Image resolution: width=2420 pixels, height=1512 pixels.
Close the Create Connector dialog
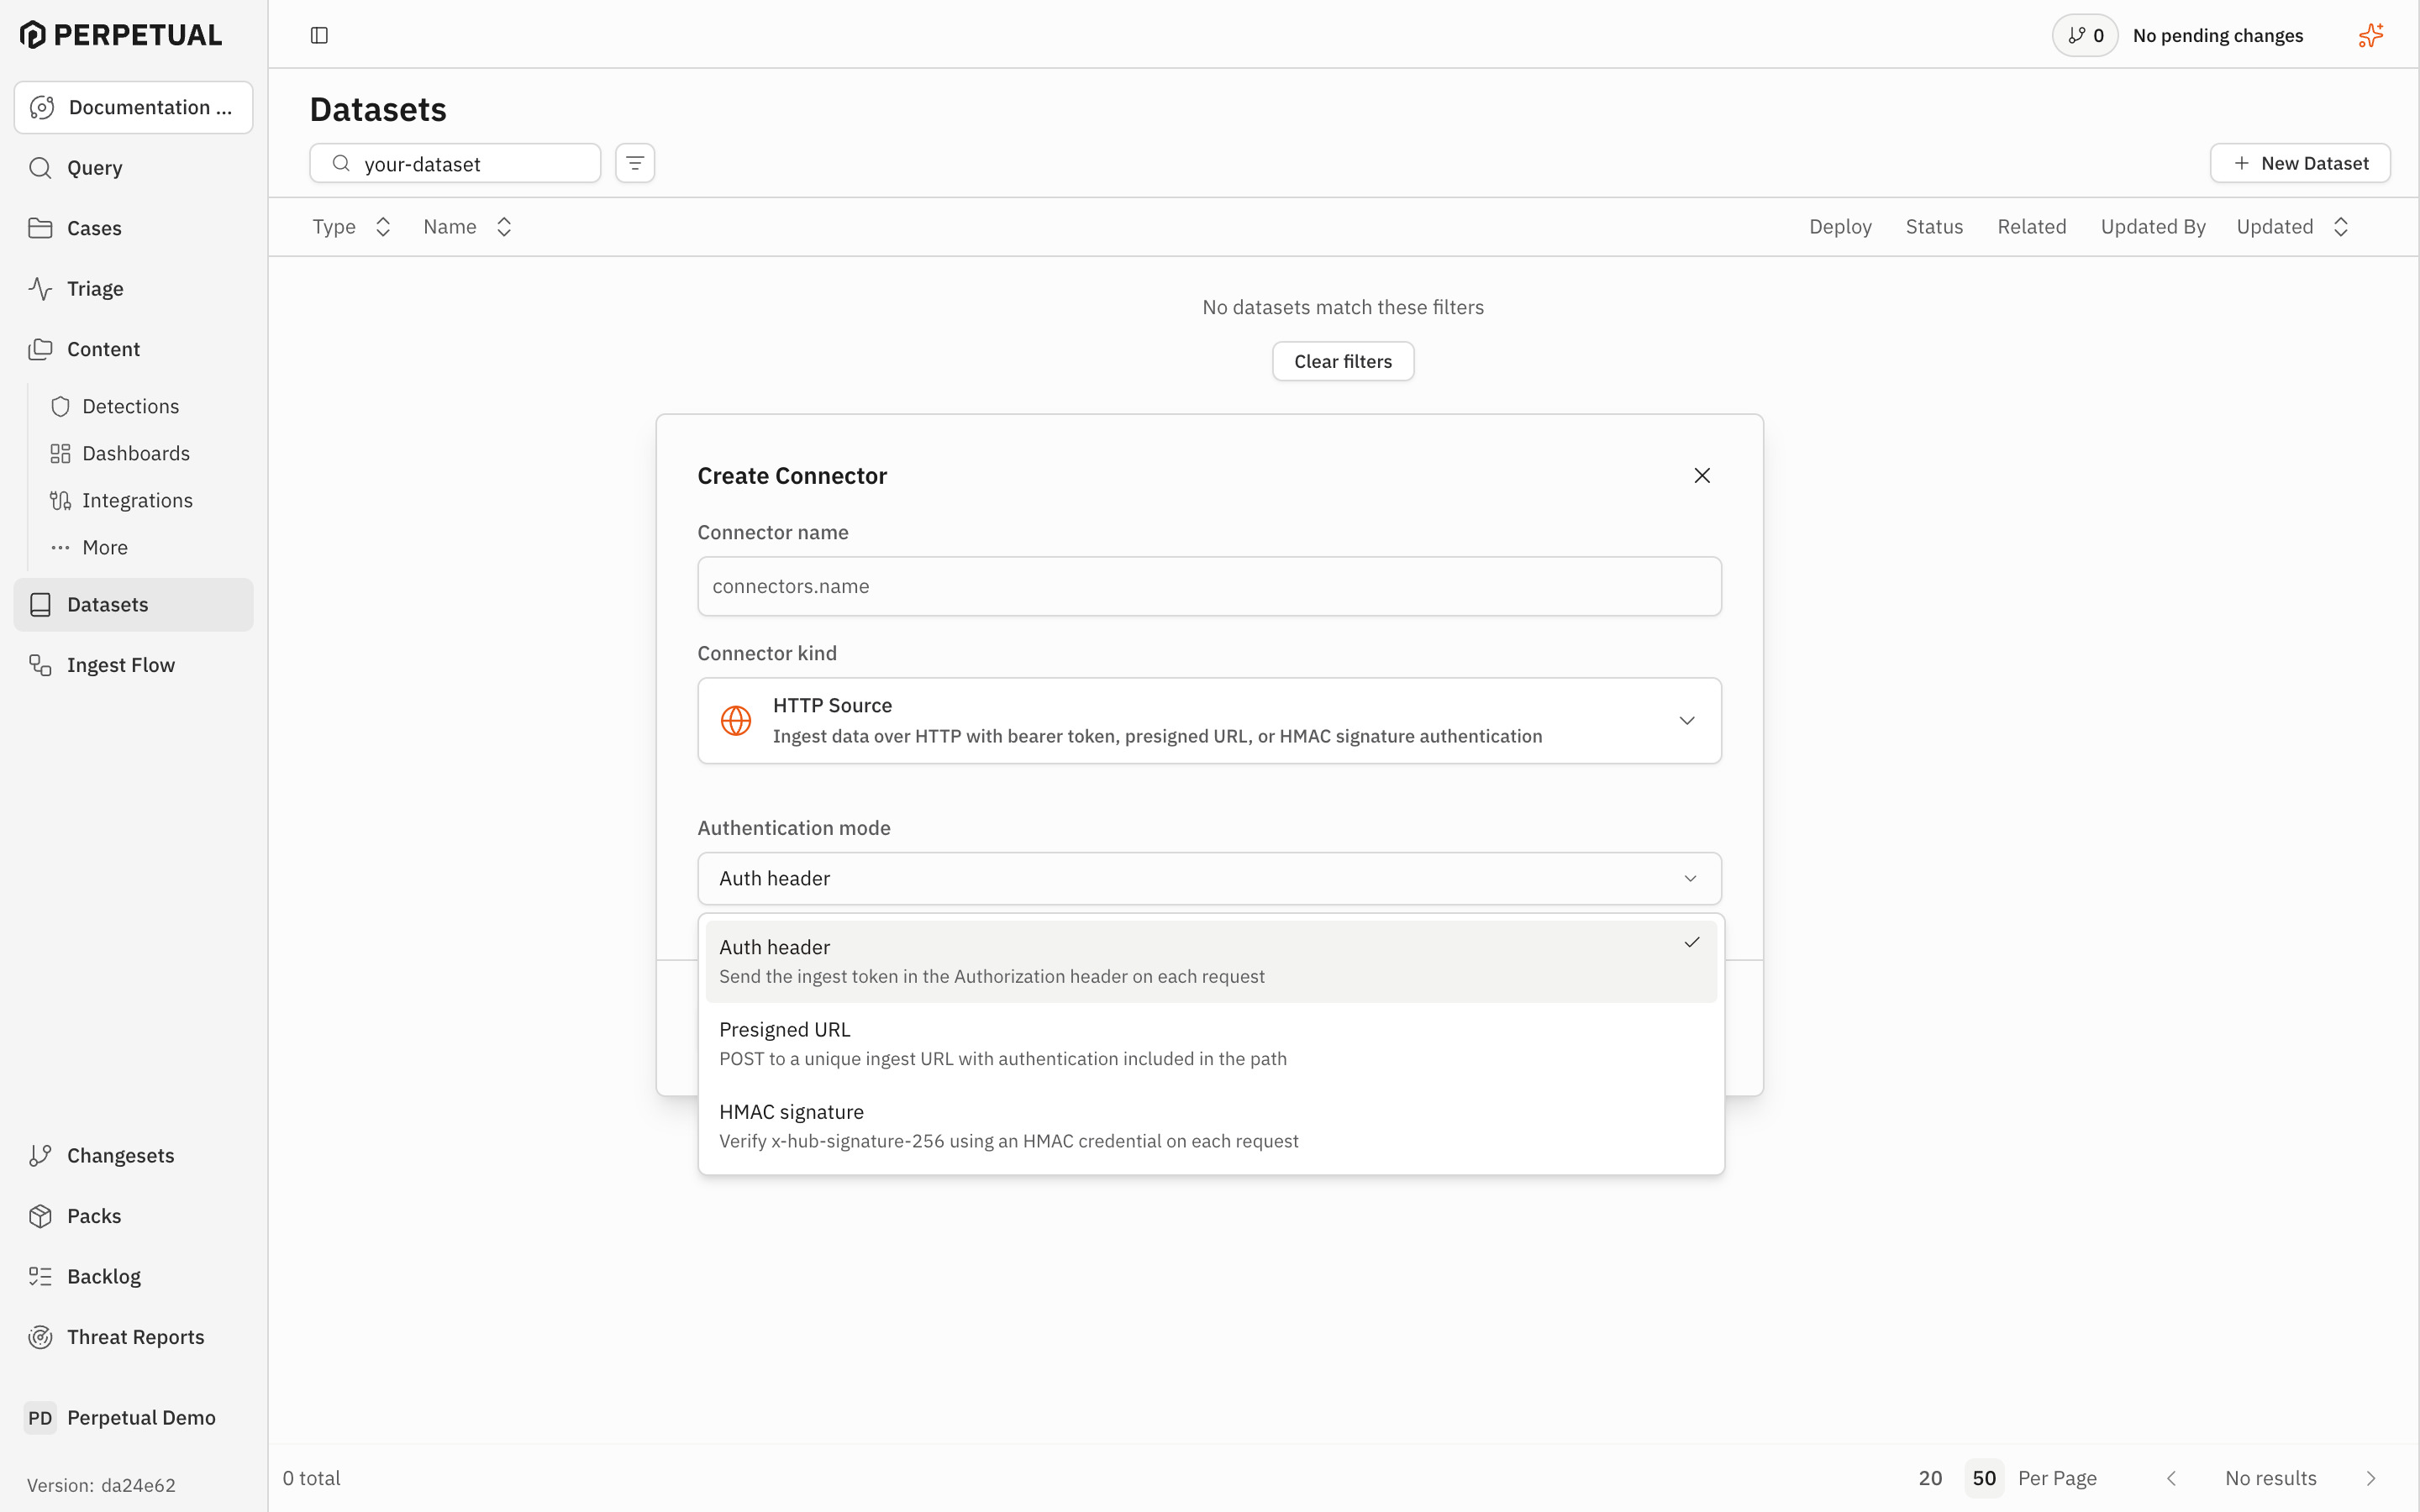[x=1702, y=475]
